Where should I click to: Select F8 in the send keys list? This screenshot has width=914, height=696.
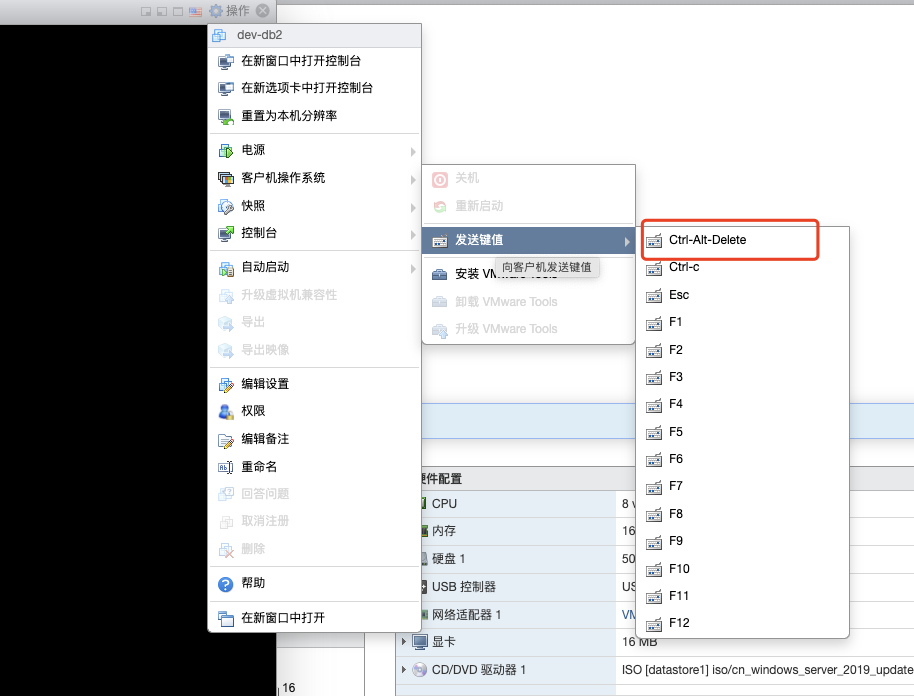tap(676, 513)
